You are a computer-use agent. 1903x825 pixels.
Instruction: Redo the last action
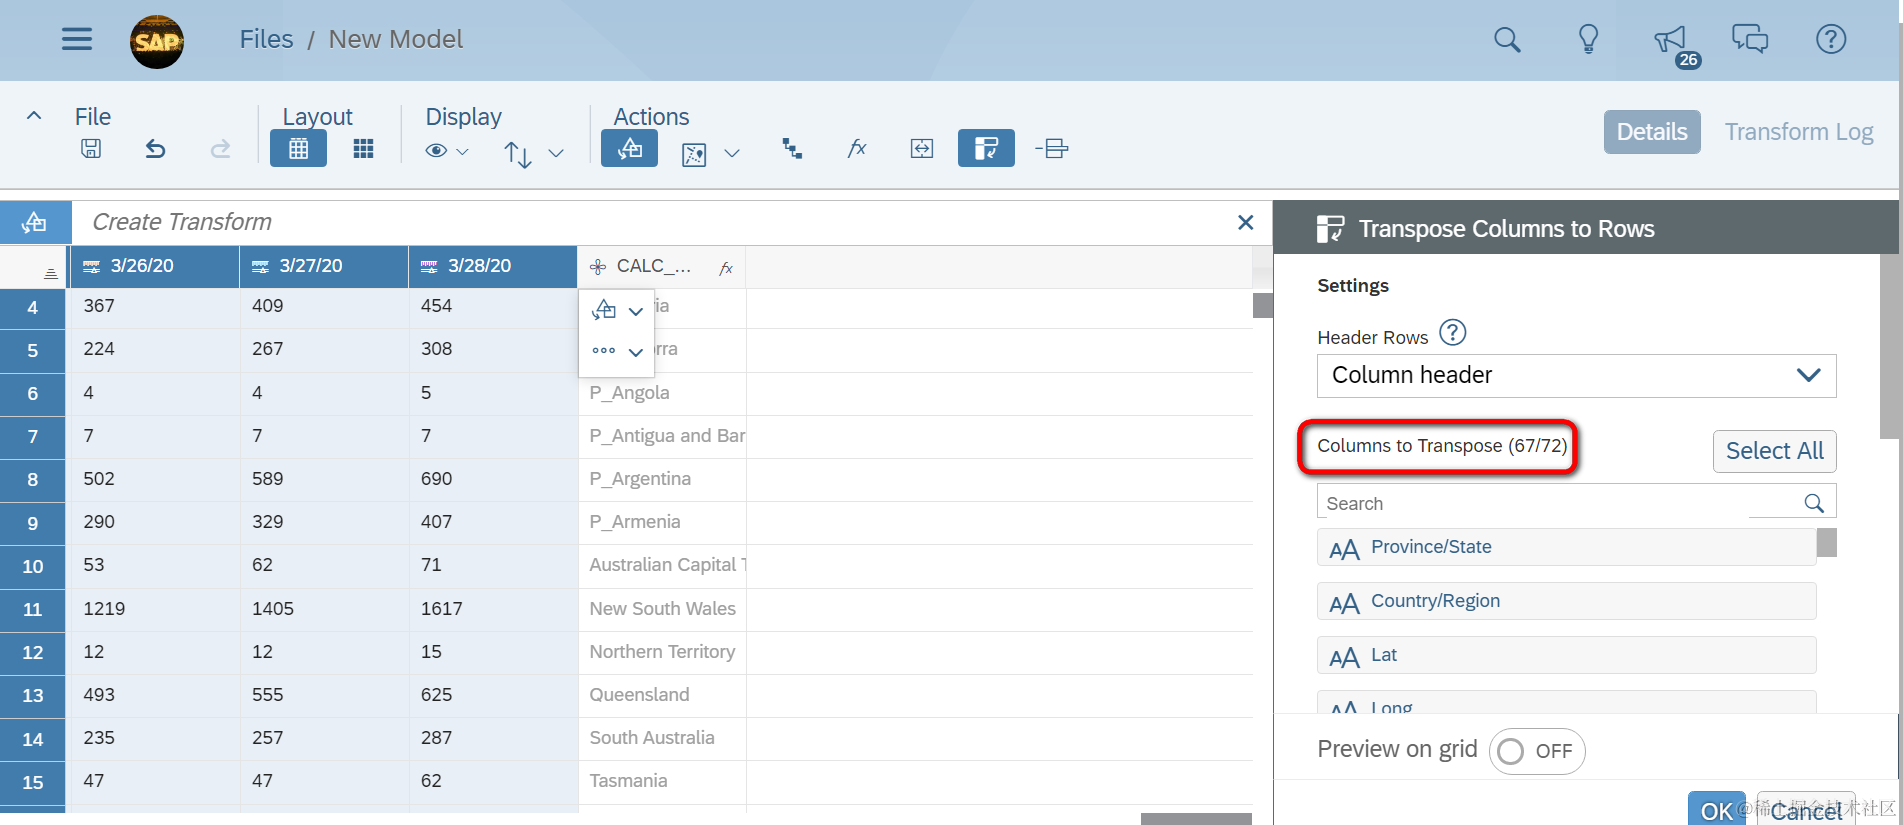220,149
